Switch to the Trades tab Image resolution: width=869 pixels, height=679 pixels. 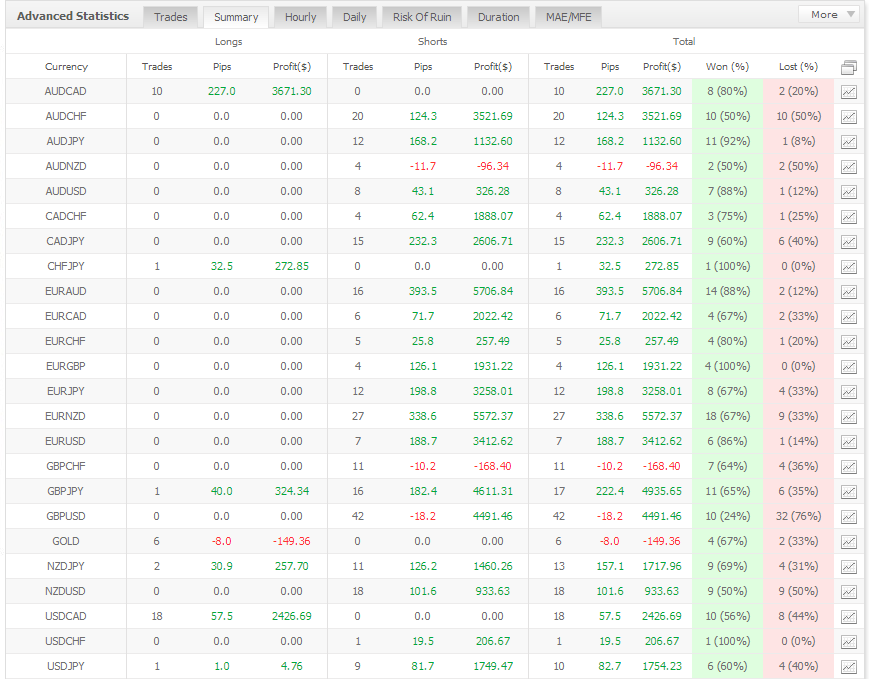[170, 17]
